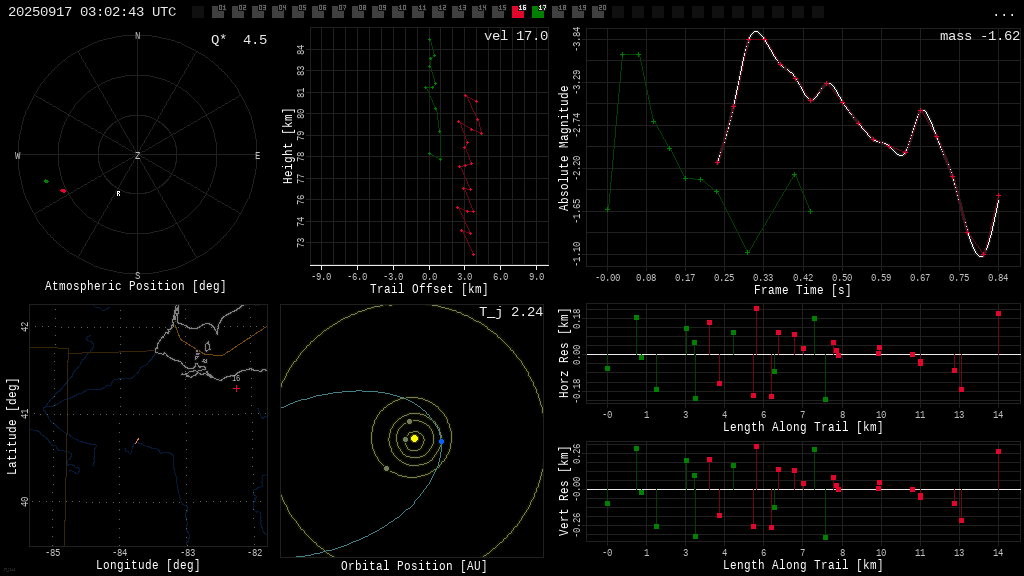
Task: Click the Horz Res [km] axis label
Action: click(564, 353)
